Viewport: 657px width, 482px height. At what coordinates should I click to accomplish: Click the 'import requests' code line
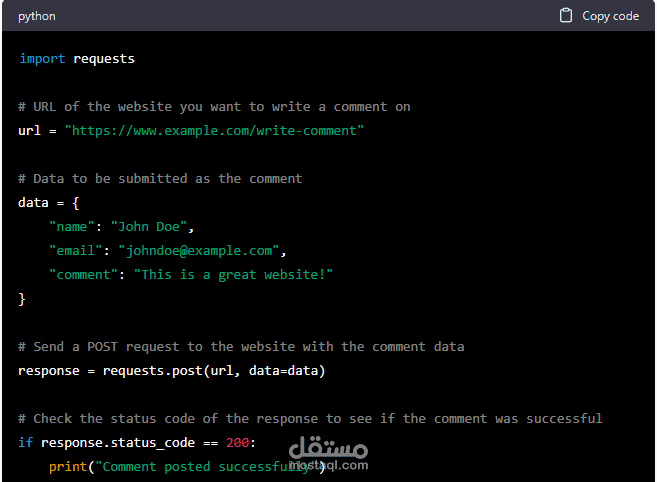point(77,59)
